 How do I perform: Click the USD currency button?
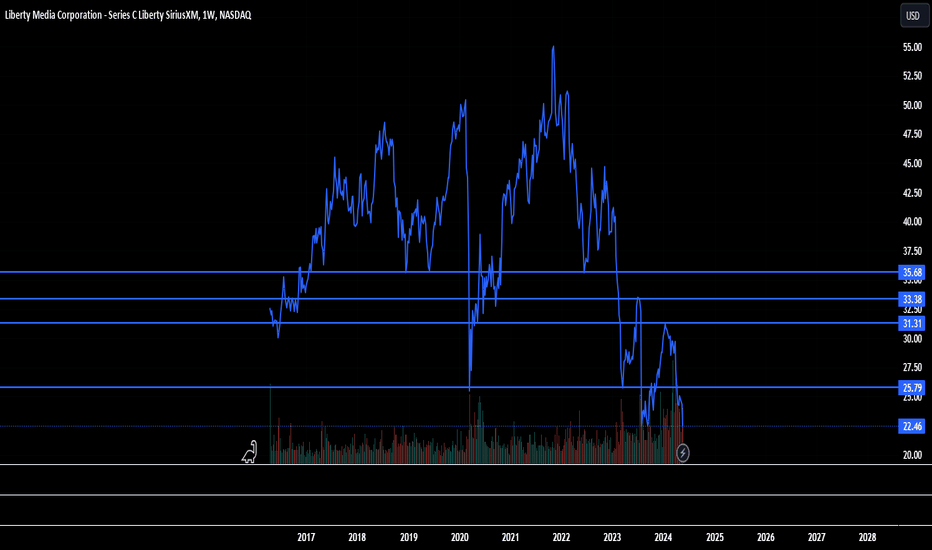pyautogui.click(x=913, y=15)
